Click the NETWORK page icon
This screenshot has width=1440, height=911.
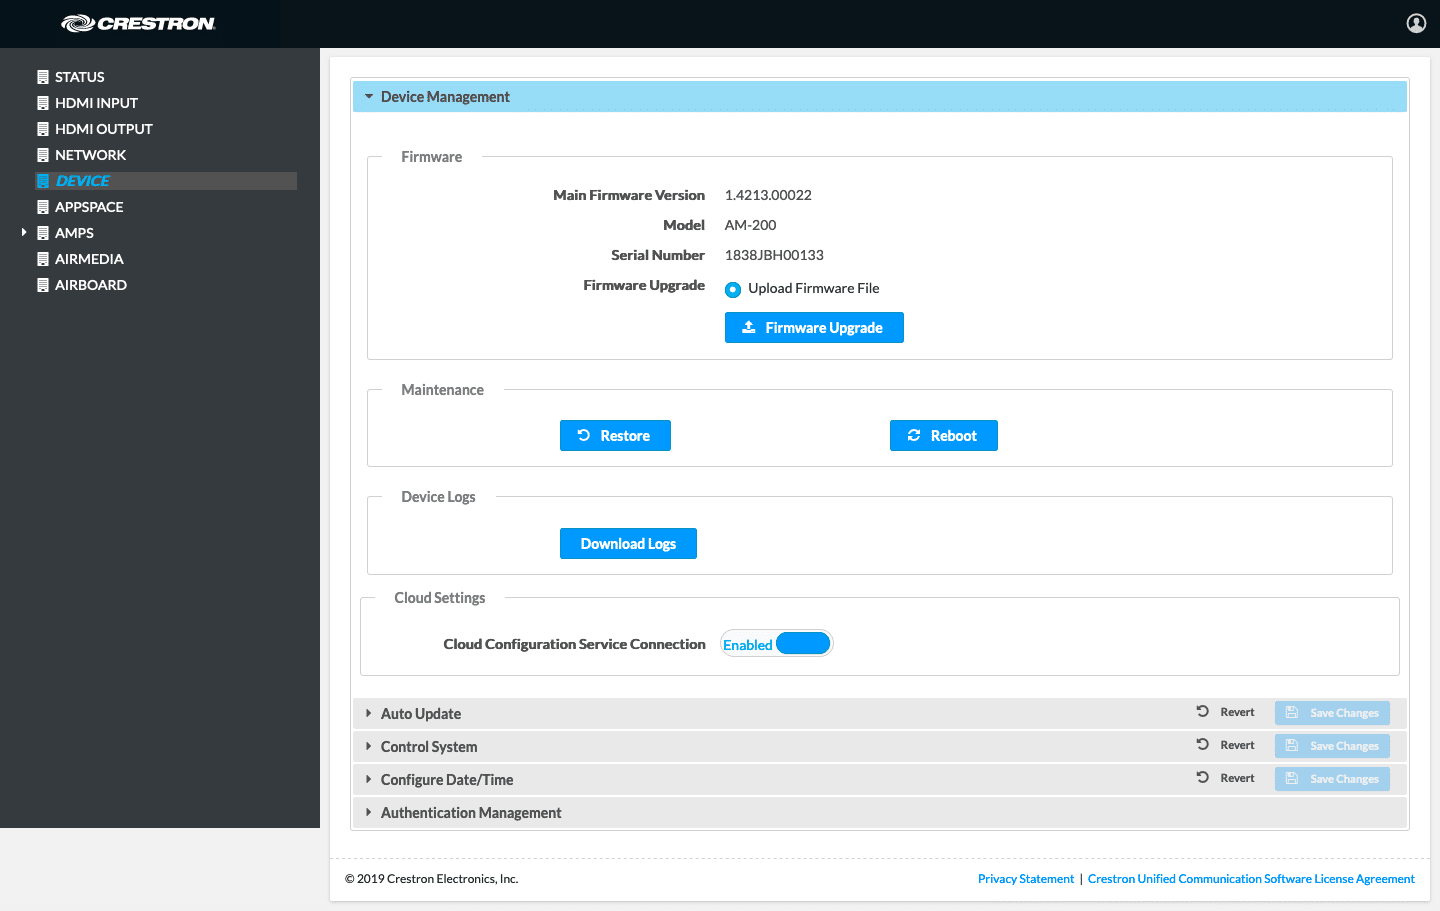tap(43, 155)
